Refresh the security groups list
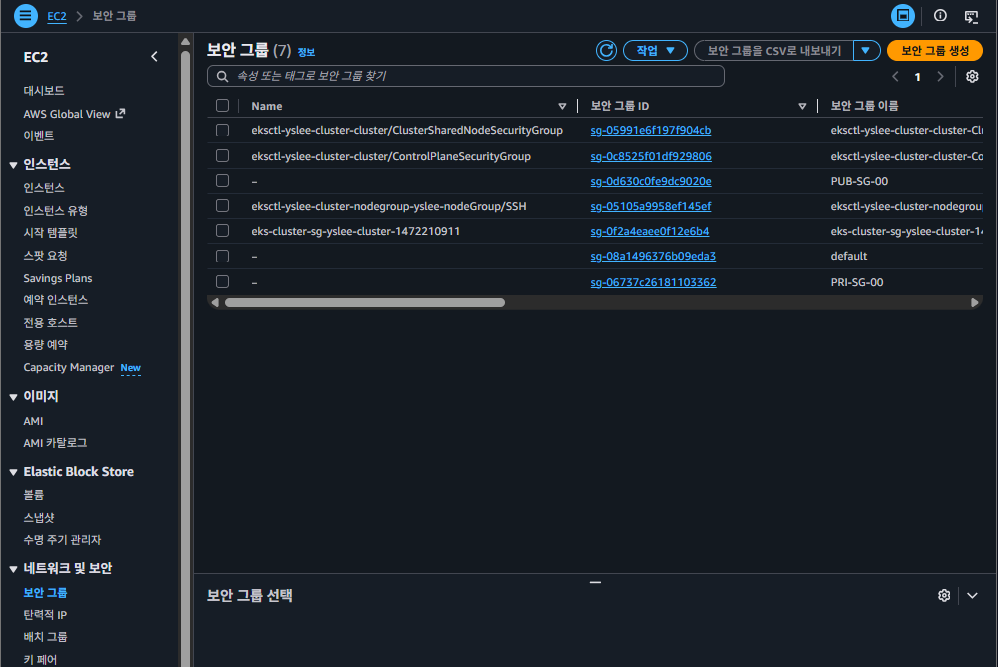The width and height of the screenshot is (998, 667). point(606,50)
